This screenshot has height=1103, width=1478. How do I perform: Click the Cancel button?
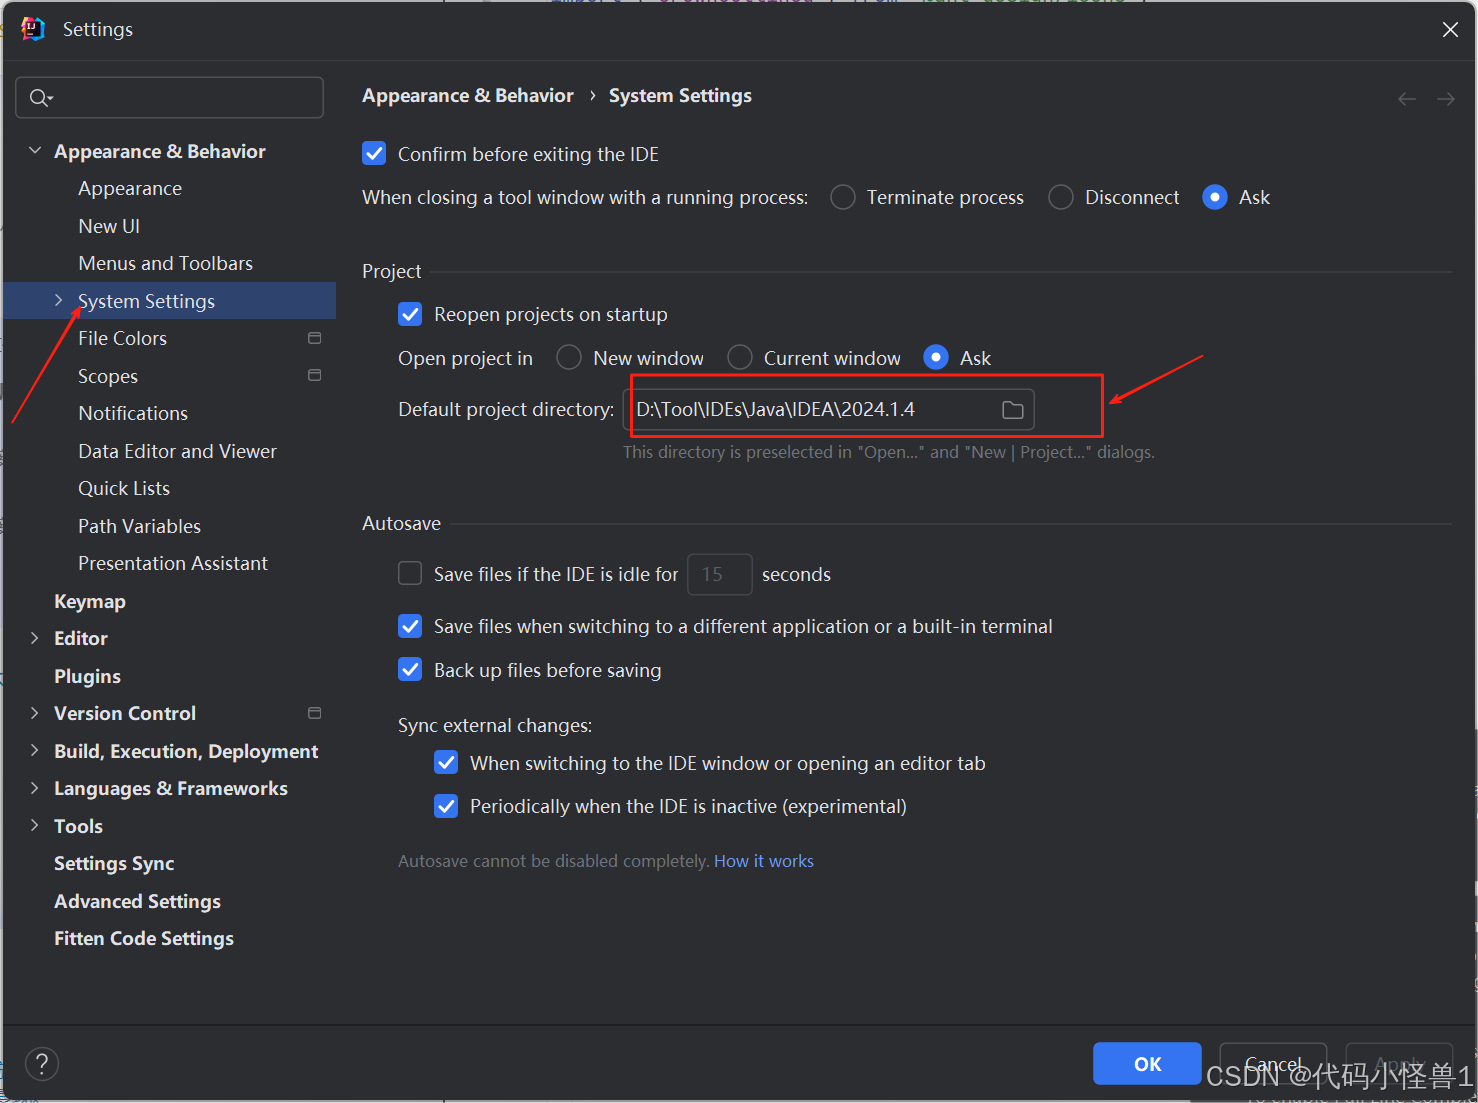pos(1273,1064)
